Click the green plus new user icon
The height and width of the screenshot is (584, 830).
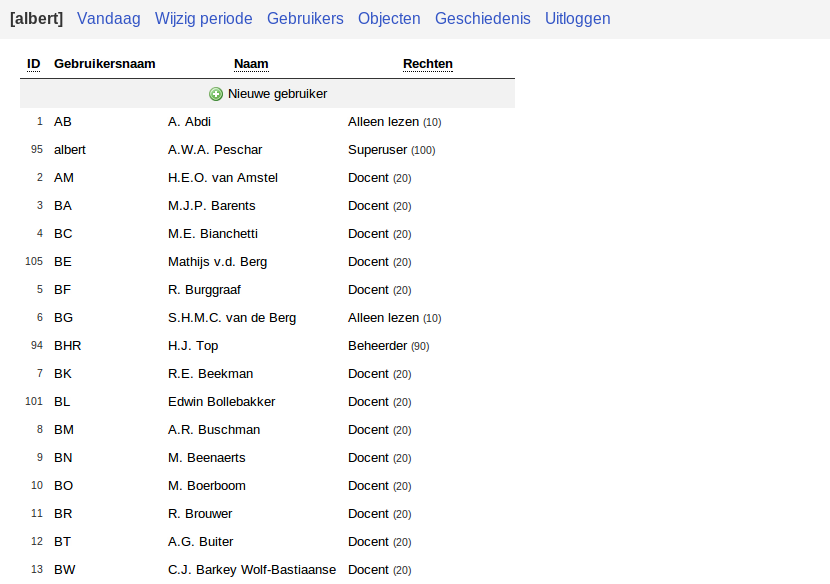[x=216, y=94]
